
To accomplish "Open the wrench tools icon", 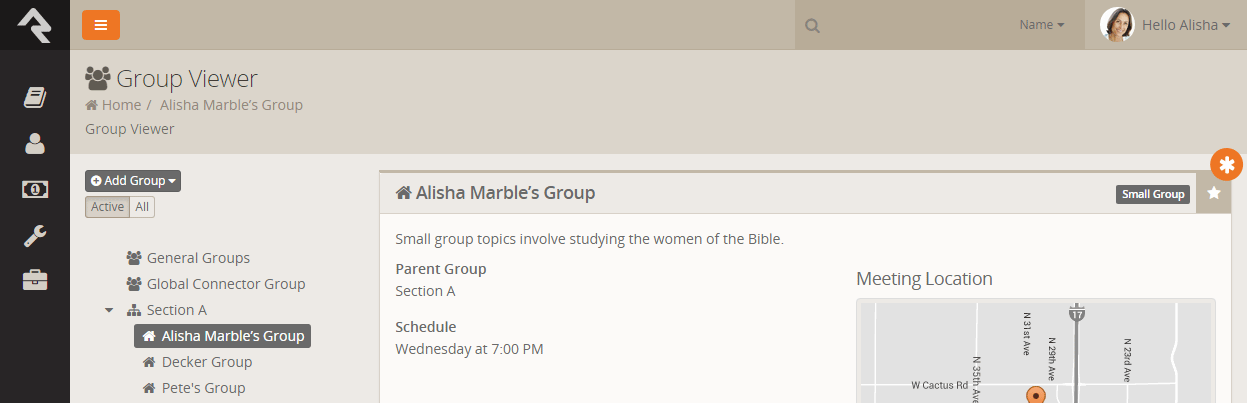I will click(35, 235).
